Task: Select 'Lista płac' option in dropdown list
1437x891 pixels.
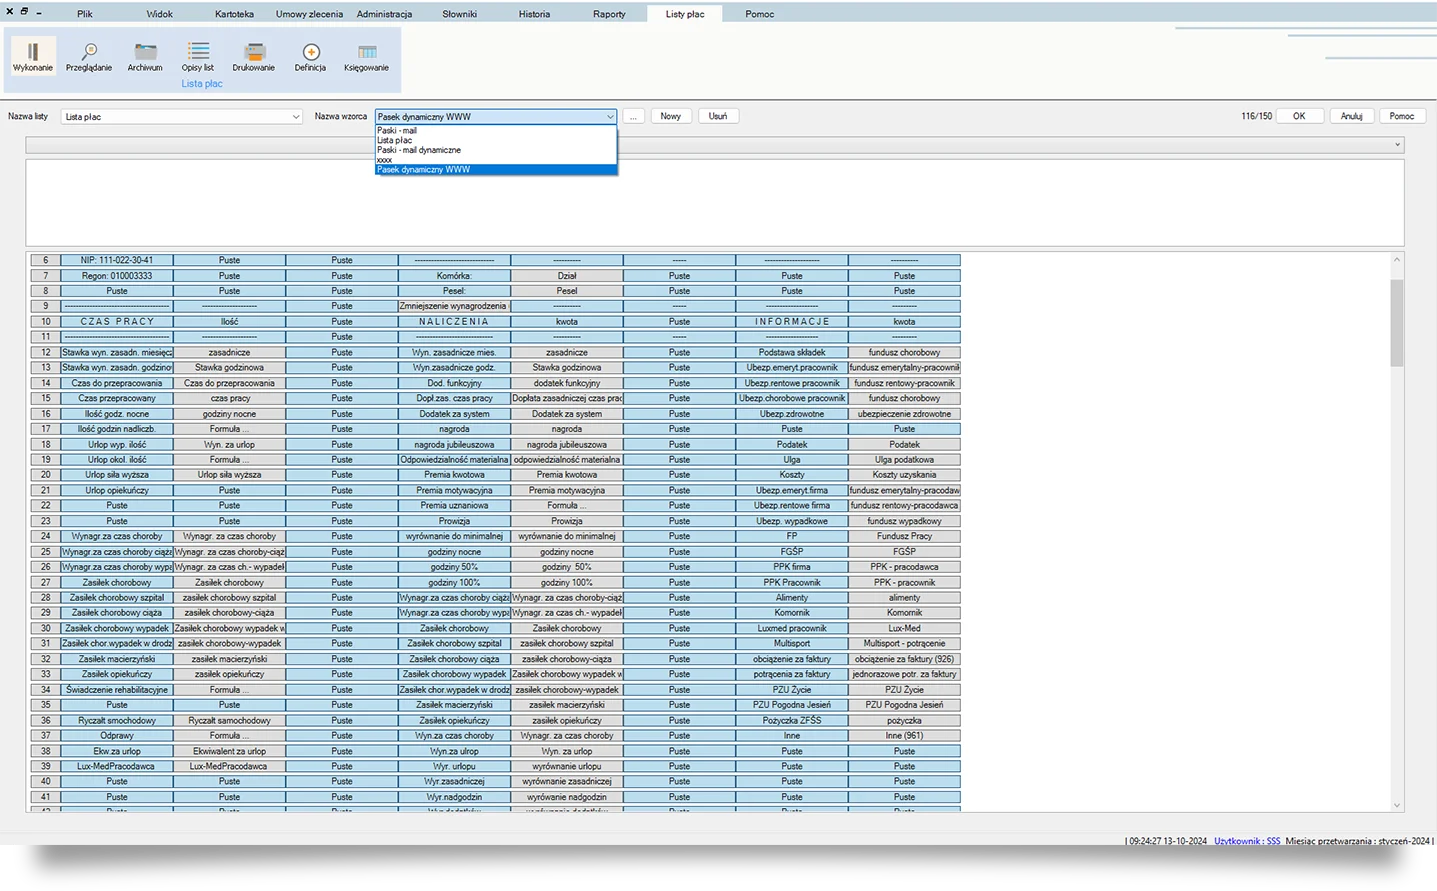Action: point(395,140)
